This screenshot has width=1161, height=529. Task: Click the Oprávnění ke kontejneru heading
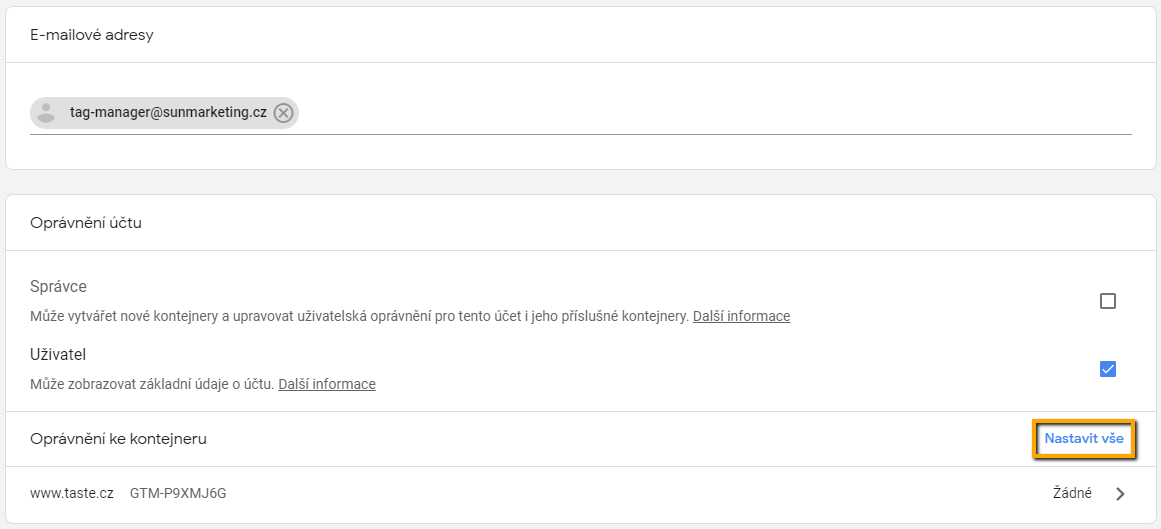(118, 439)
